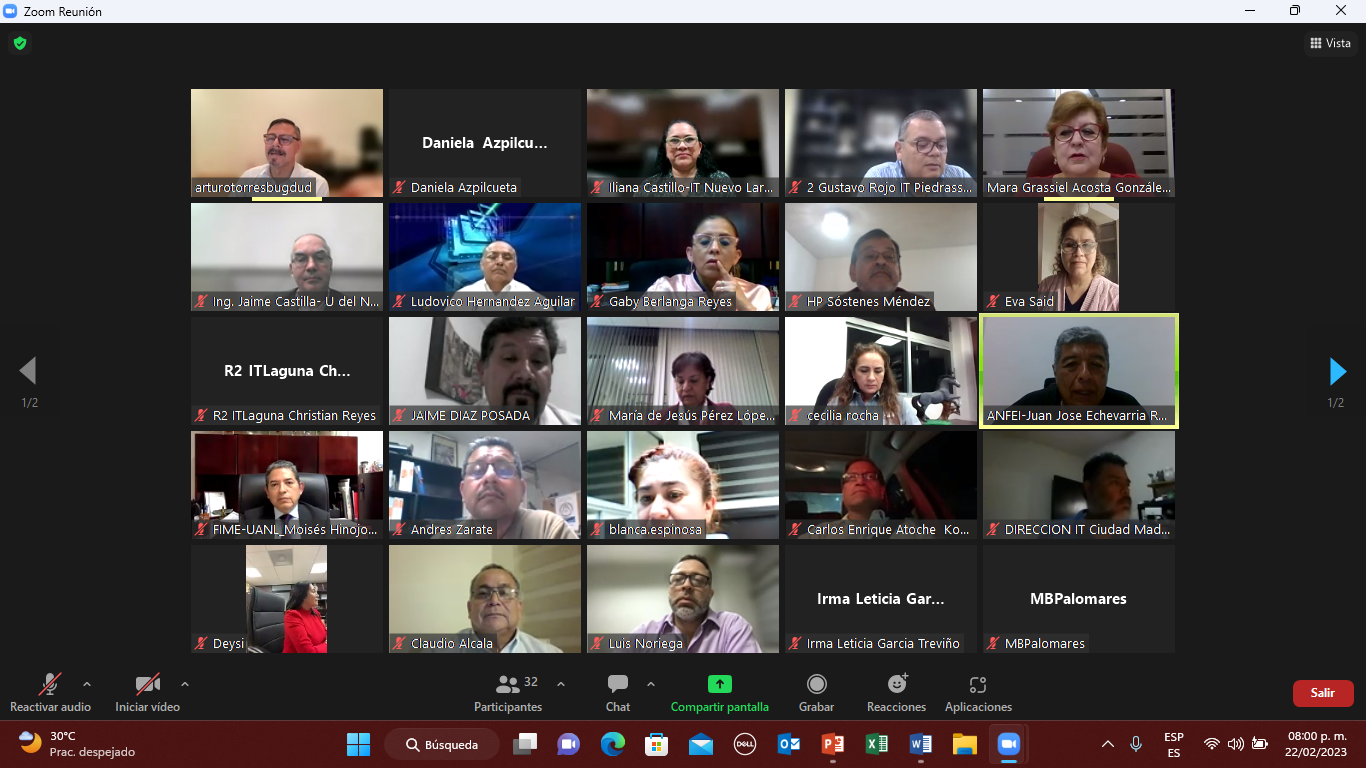
Task: Open Microsoft Edge from taskbar
Action: click(x=613, y=744)
